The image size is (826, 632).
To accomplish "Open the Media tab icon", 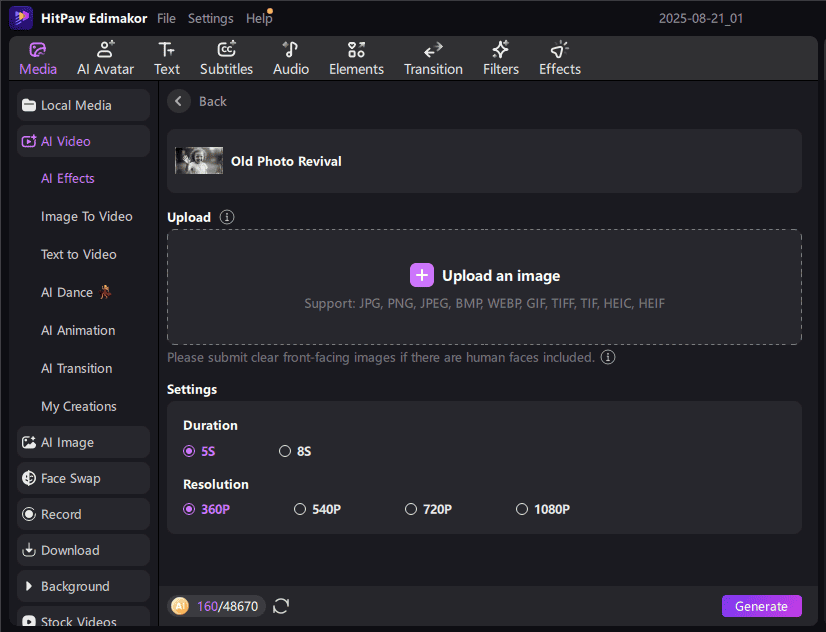I will coord(38,50).
